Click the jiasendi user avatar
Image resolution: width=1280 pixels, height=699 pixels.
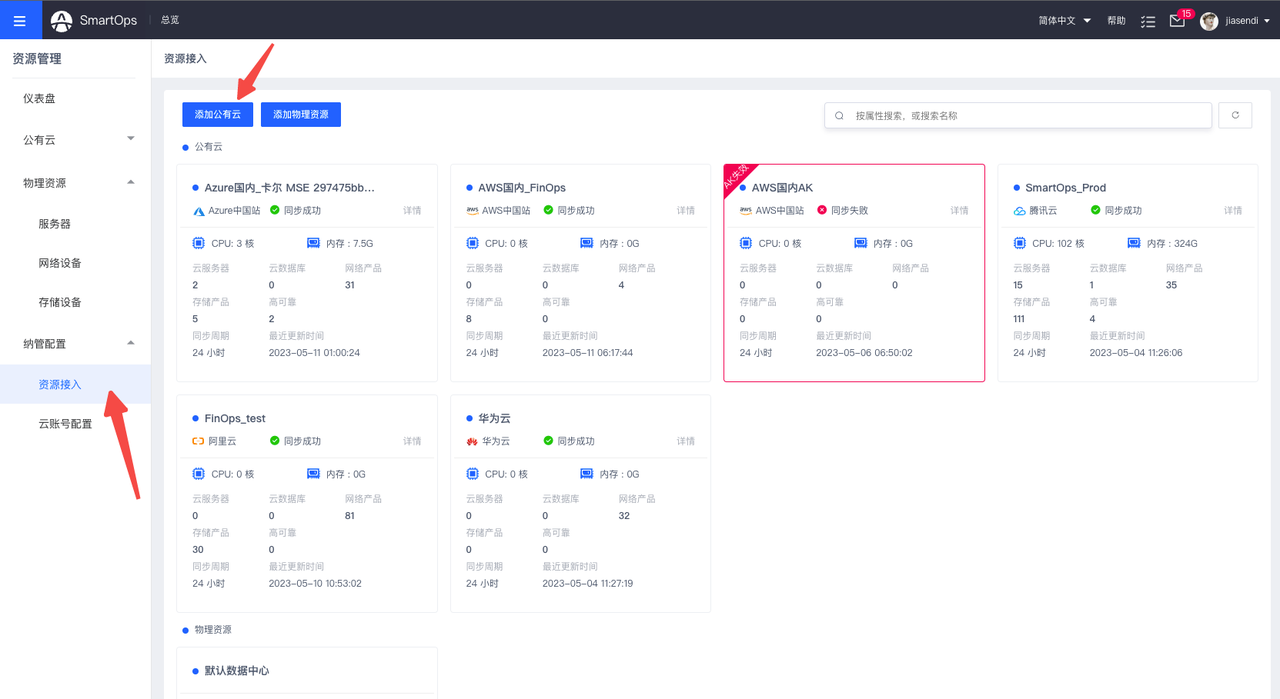pos(1209,20)
